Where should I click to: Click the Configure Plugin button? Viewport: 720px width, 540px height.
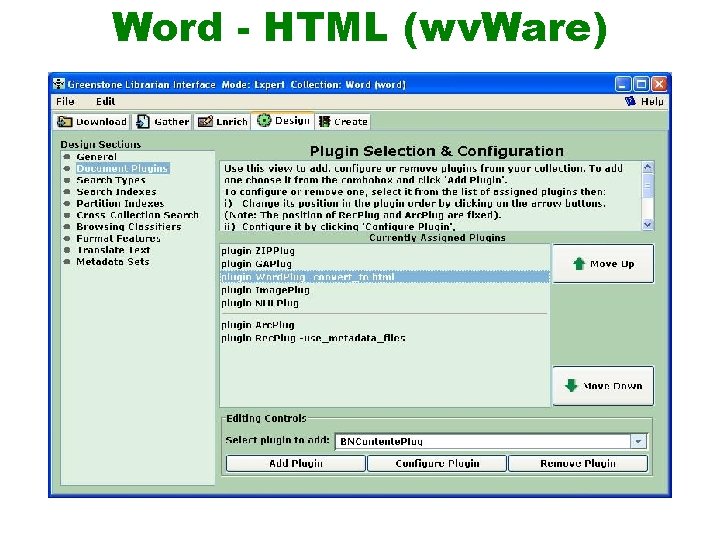tap(437, 463)
